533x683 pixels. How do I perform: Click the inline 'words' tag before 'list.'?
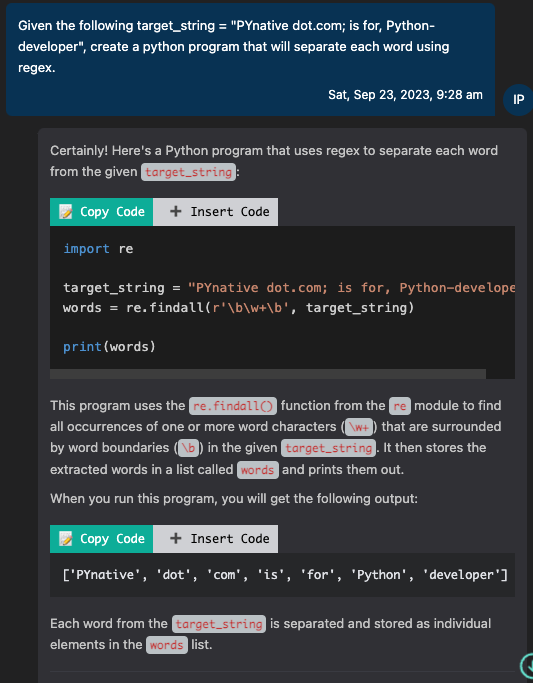click(167, 645)
